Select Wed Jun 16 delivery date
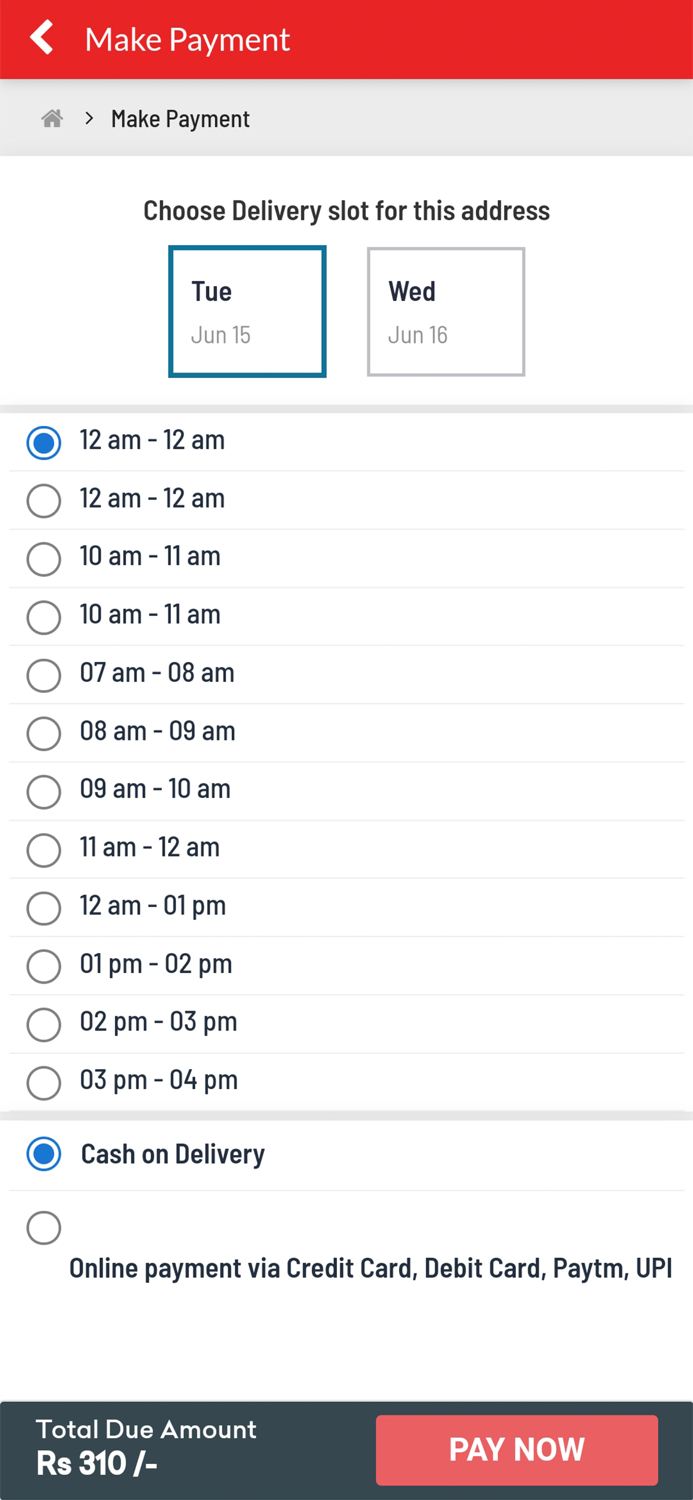This screenshot has width=693, height=1500. 445,311
